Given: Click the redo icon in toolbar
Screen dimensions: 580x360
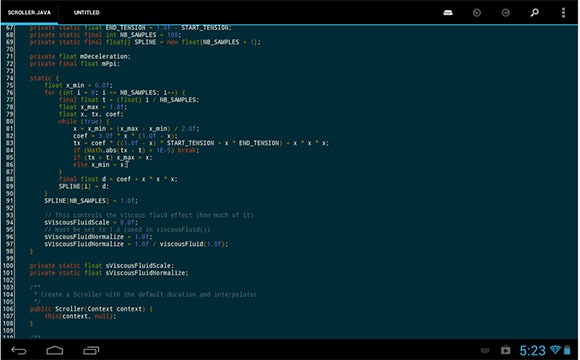Looking at the screenshot, I should (506, 13).
